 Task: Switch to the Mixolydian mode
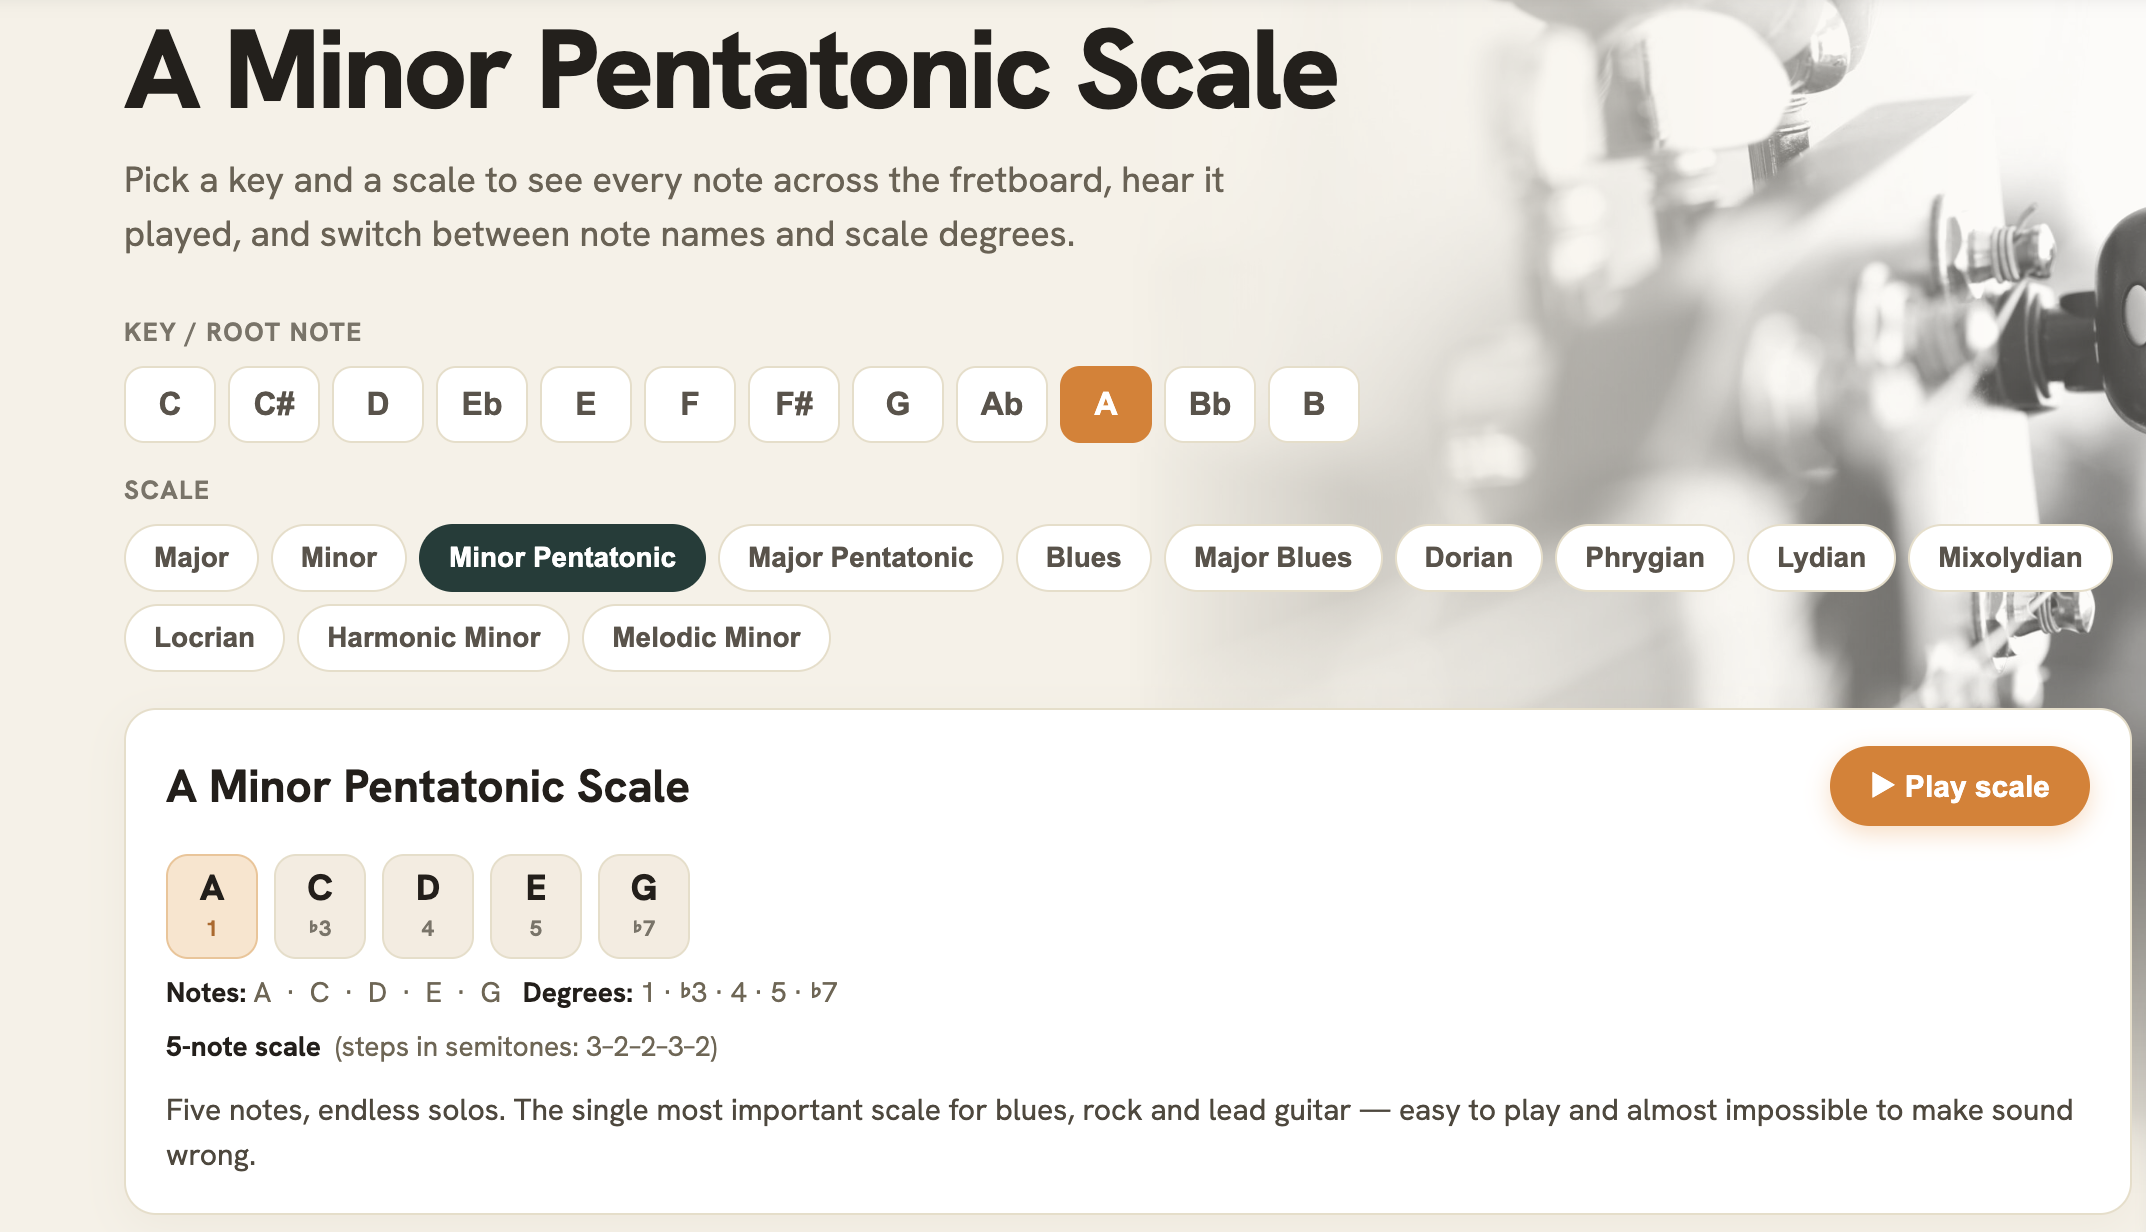[x=2010, y=558]
